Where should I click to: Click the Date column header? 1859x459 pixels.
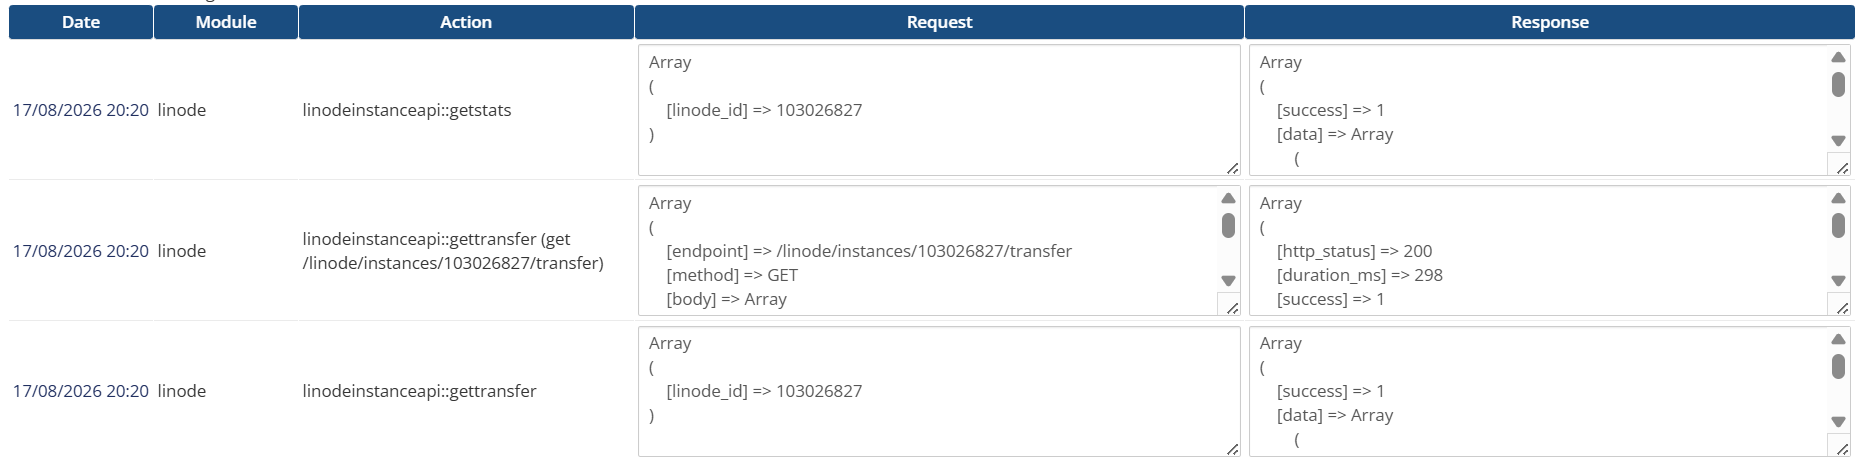point(81,22)
